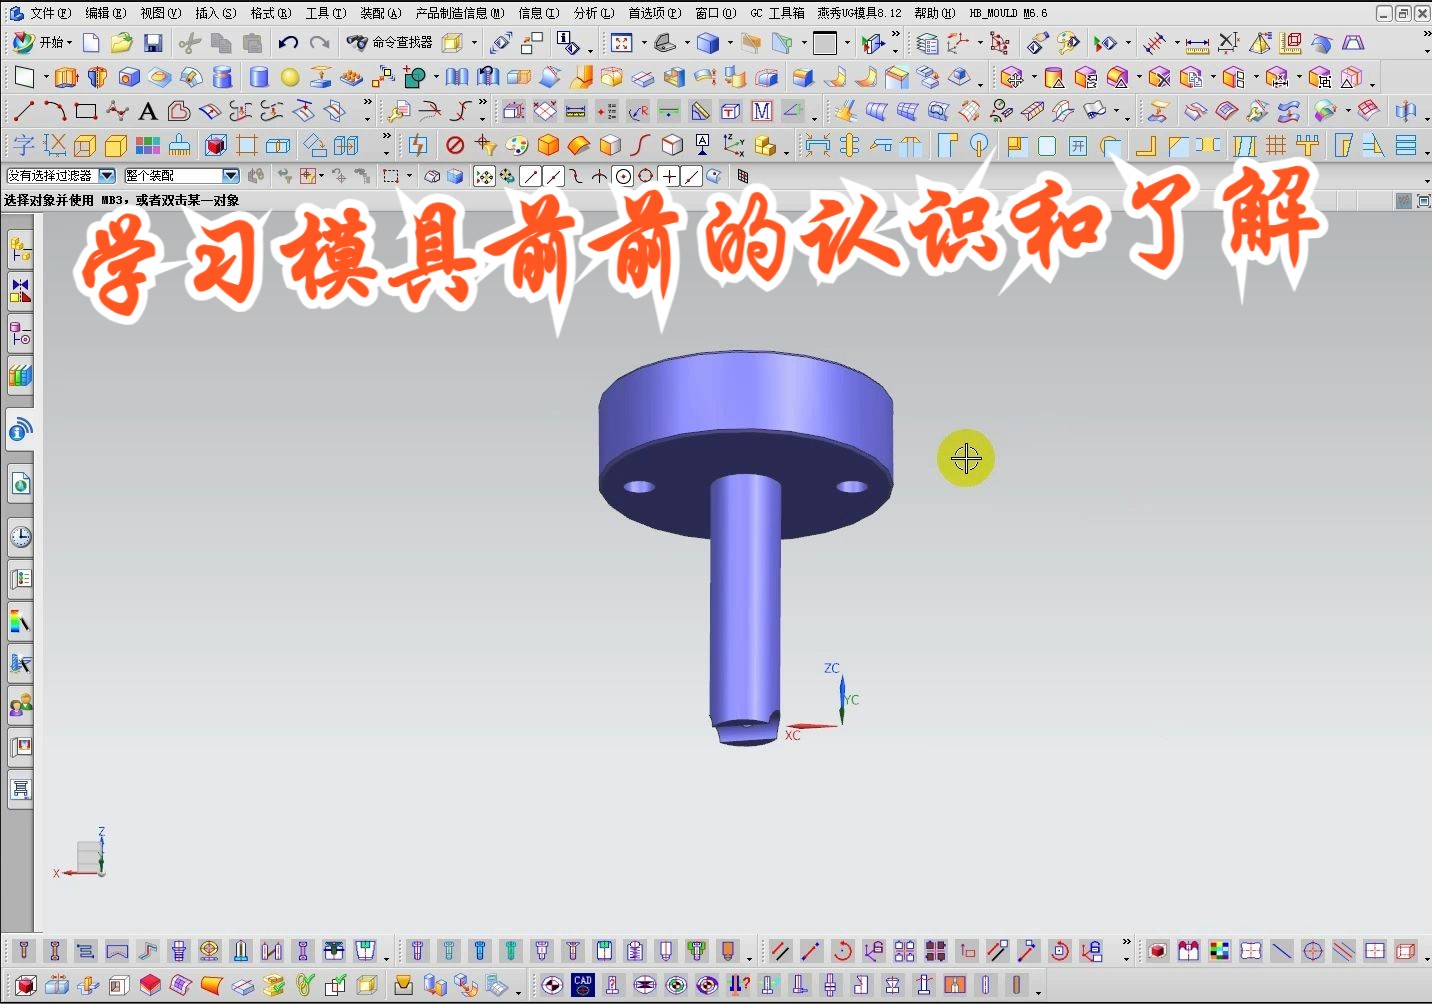
Task: Click the red prohibition-sign icon
Action: [455, 145]
